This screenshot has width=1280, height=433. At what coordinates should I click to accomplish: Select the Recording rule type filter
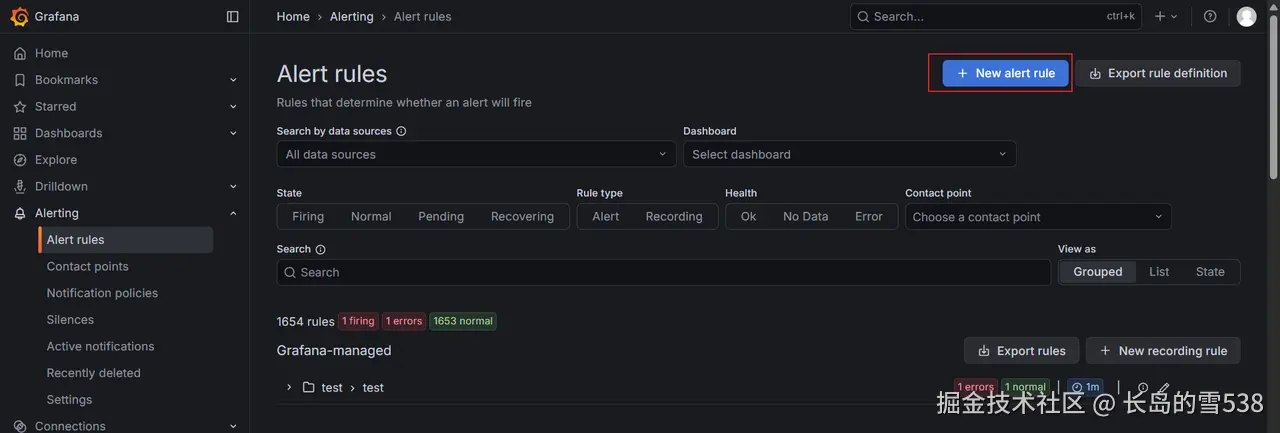pyautogui.click(x=673, y=216)
